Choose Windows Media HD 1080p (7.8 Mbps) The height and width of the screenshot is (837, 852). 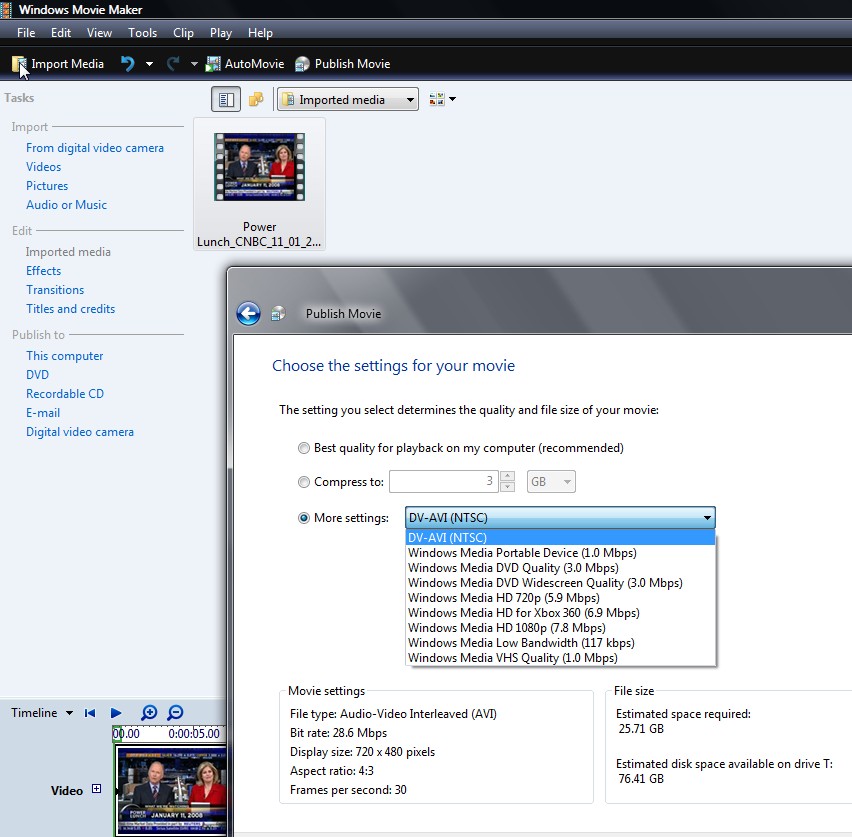point(560,628)
